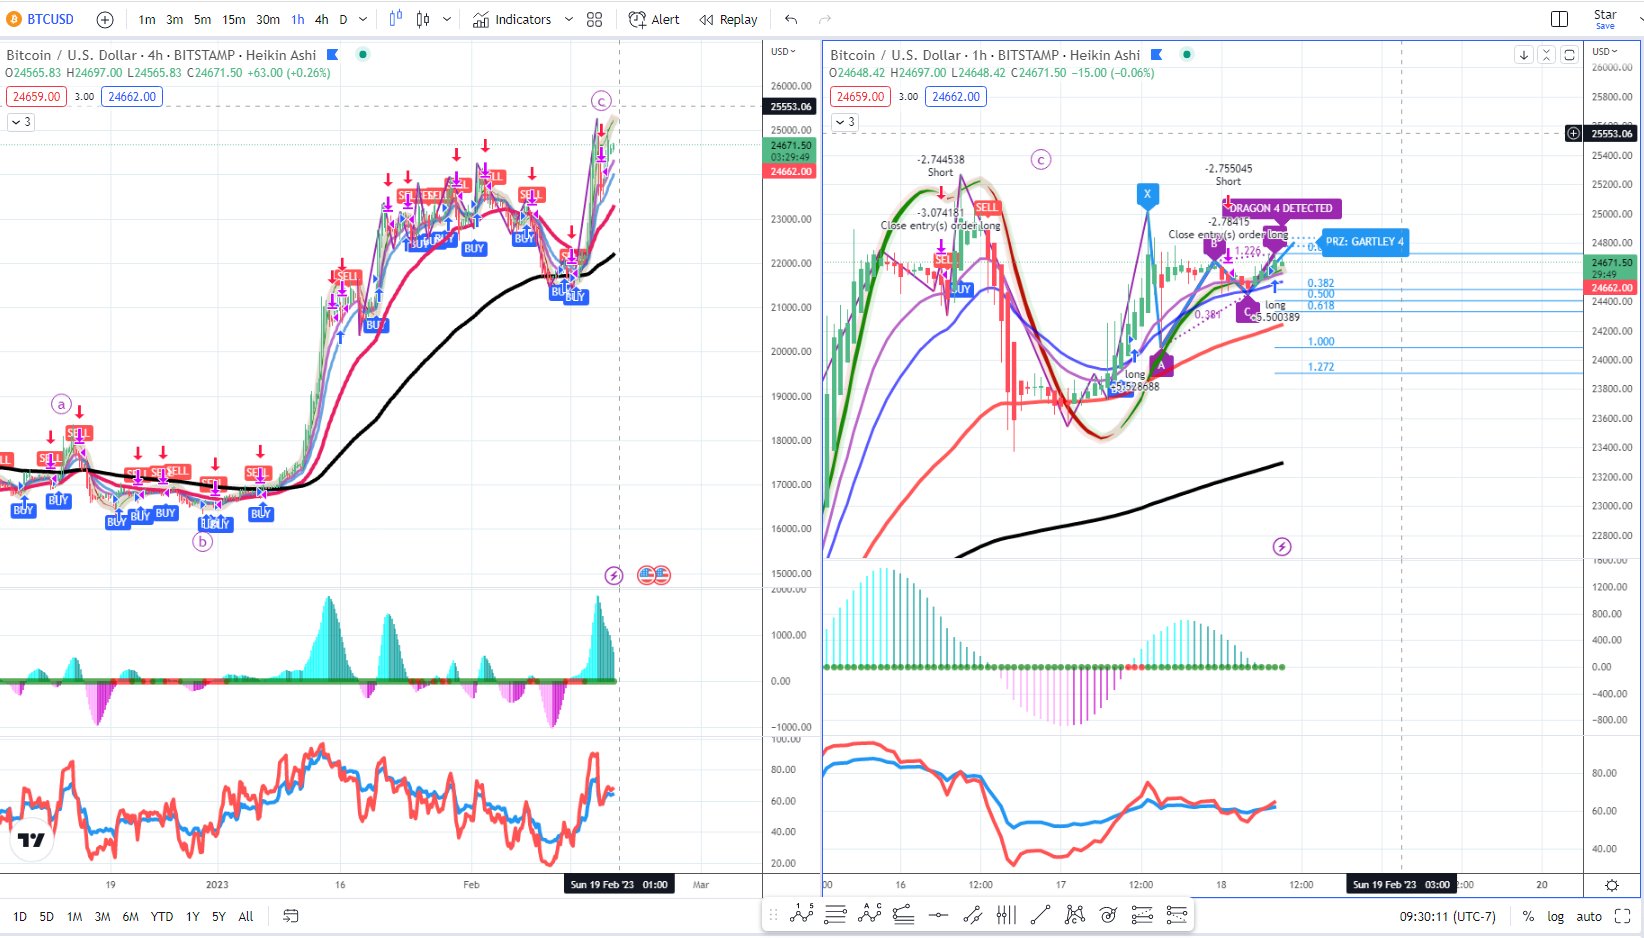This screenshot has height=938, width=1644.
Task: Select the Elliott correction ABC wave tool
Action: (x=870, y=914)
